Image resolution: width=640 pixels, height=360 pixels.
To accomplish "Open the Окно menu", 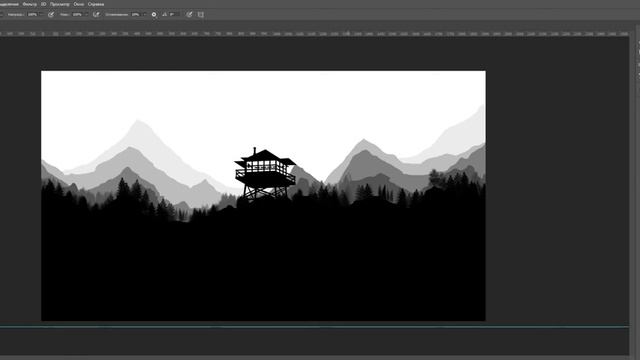I will [79, 4].
